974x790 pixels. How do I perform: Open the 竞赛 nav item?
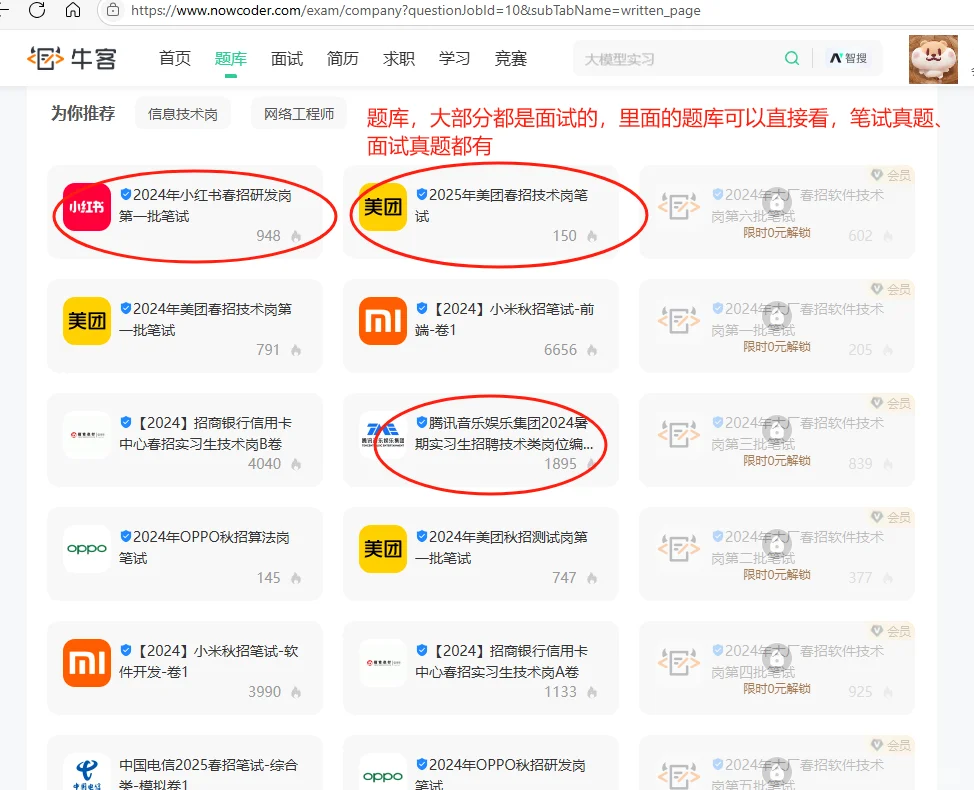pyautogui.click(x=511, y=58)
